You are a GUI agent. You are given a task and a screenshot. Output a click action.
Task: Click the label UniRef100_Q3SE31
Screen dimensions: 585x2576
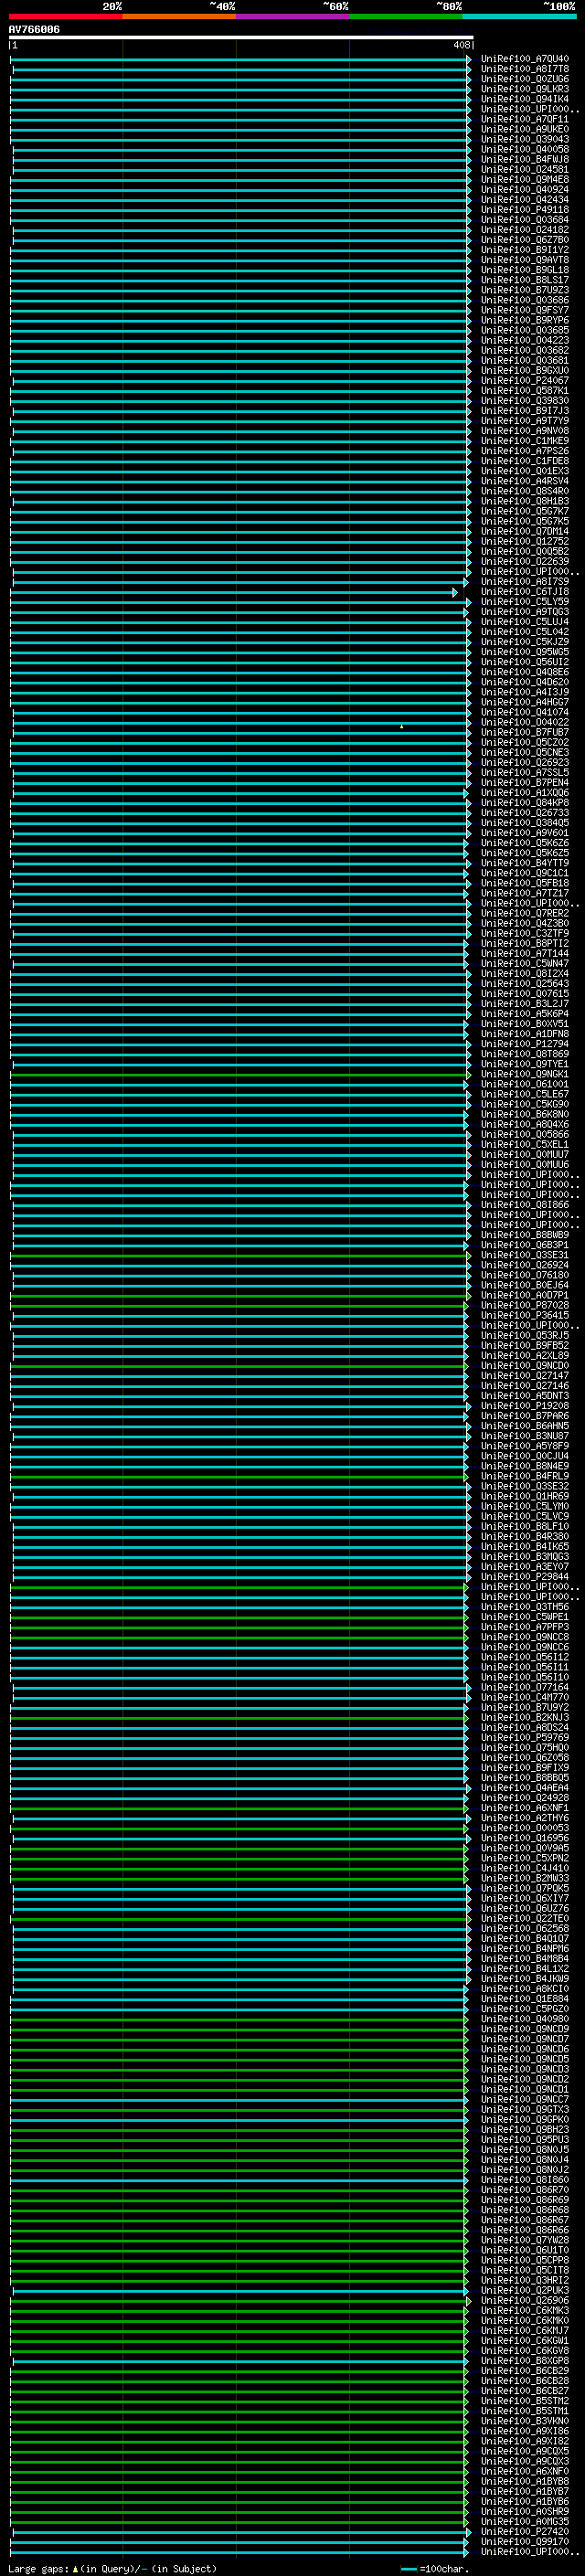(x=525, y=1255)
